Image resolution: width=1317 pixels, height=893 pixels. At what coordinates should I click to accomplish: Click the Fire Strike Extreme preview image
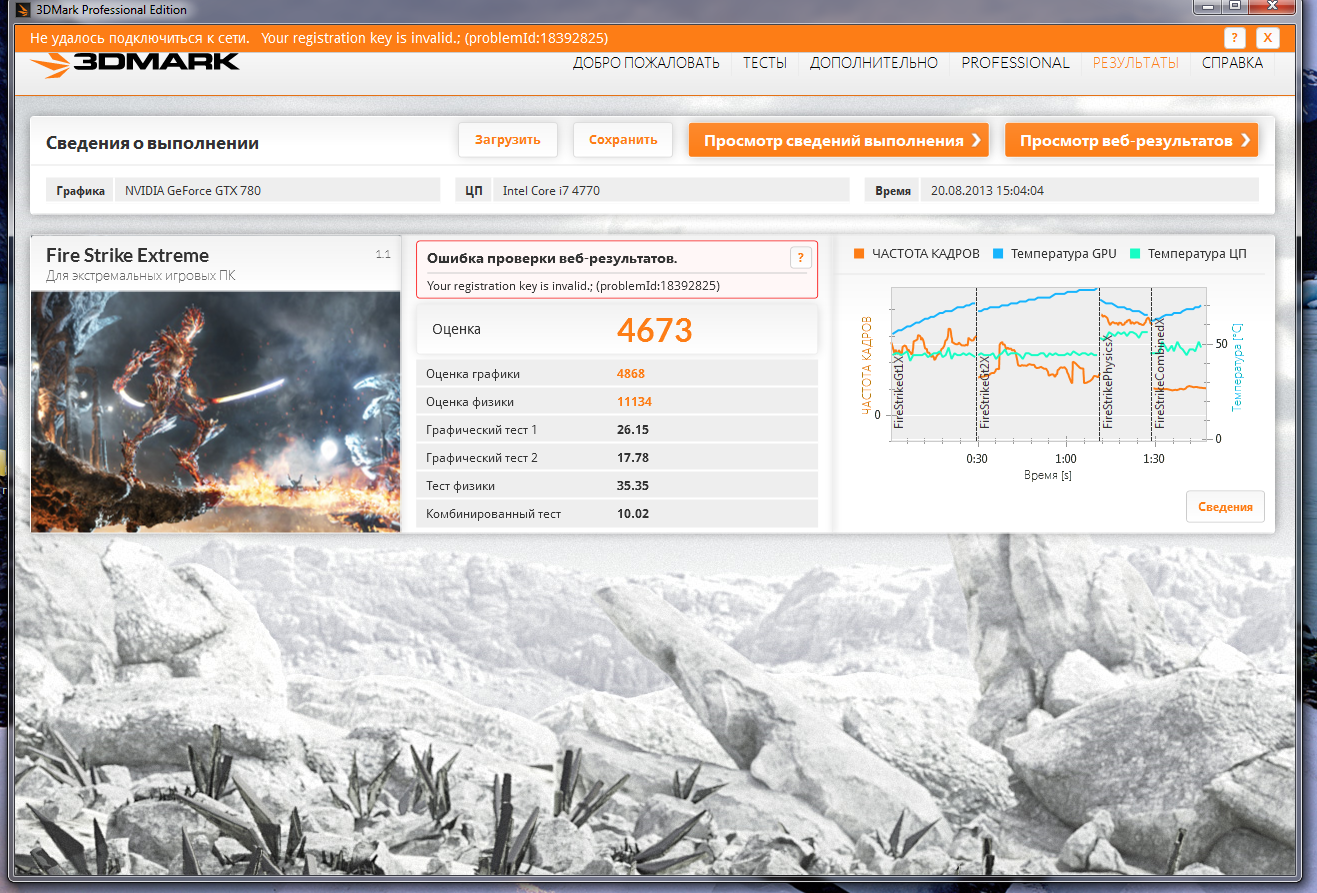pyautogui.click(x=215, y=411)
